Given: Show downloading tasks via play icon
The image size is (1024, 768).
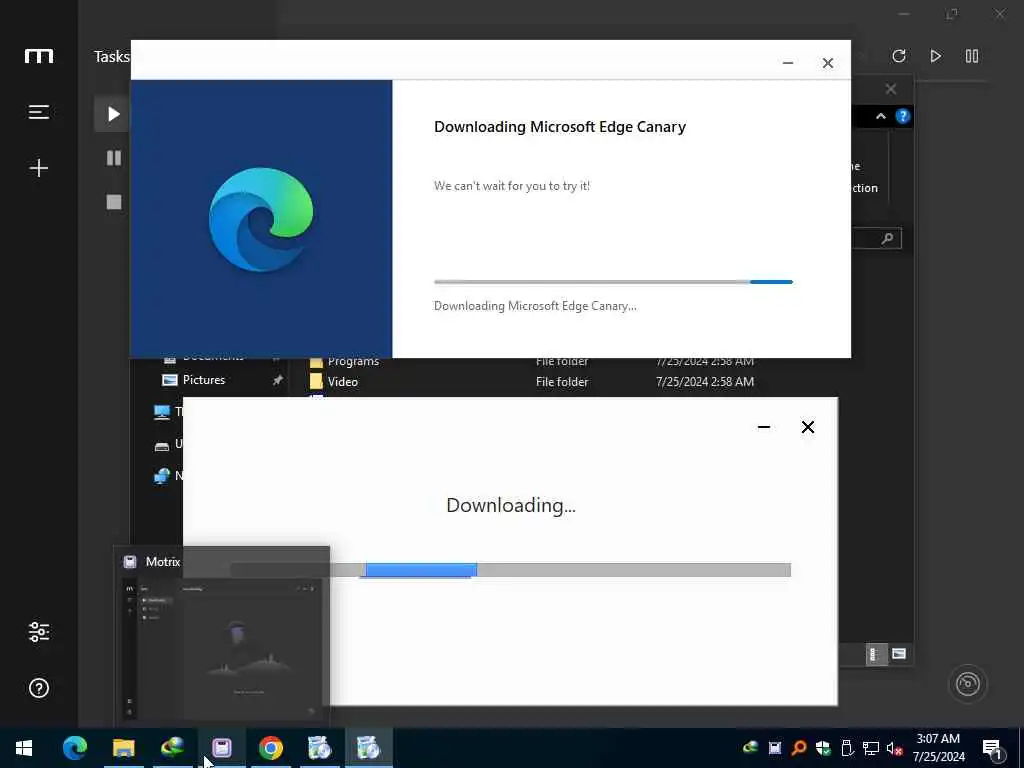Looking at the screenshot, I should coord(114,114).
